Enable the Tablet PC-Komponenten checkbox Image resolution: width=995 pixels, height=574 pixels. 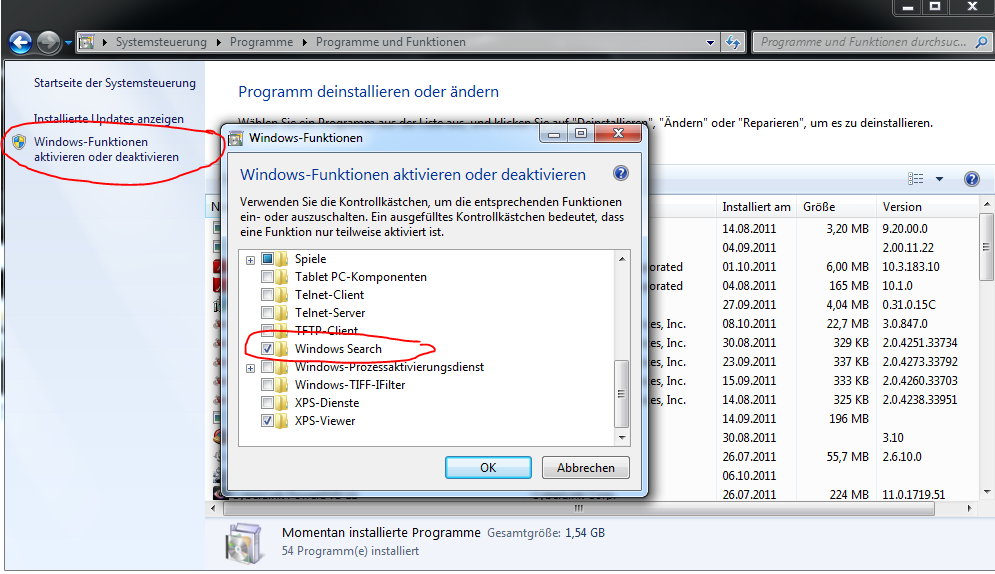(267, 277)
